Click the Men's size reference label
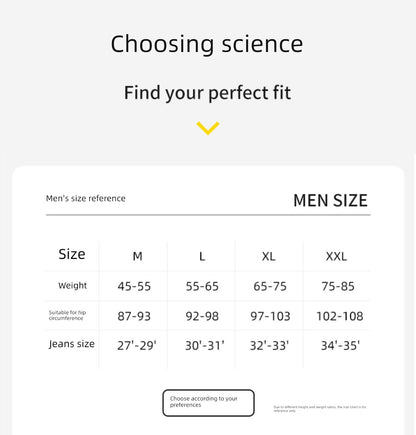Screen dimensions: 416x435 click(86, 198)
